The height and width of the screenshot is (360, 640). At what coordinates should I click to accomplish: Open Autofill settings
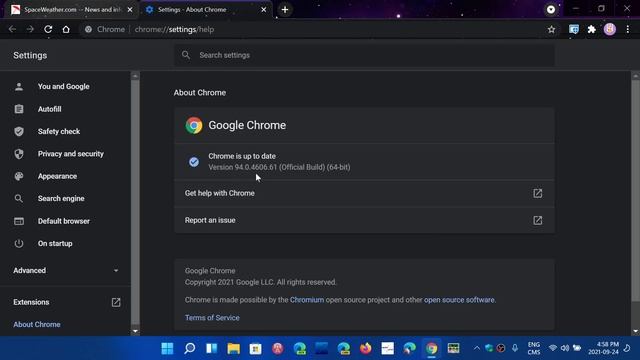coord(49,109)
